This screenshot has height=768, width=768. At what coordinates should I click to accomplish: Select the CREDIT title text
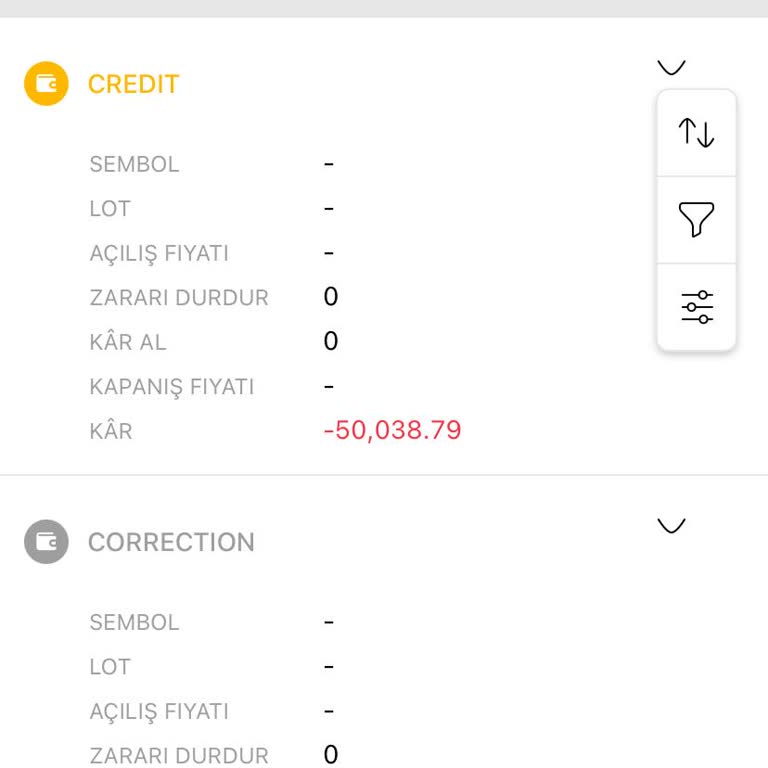point(133,84)
